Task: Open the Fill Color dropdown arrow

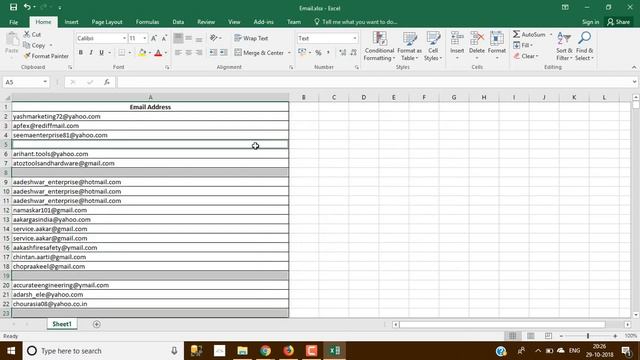Action: pyautogui.click(x=150, y=53)
